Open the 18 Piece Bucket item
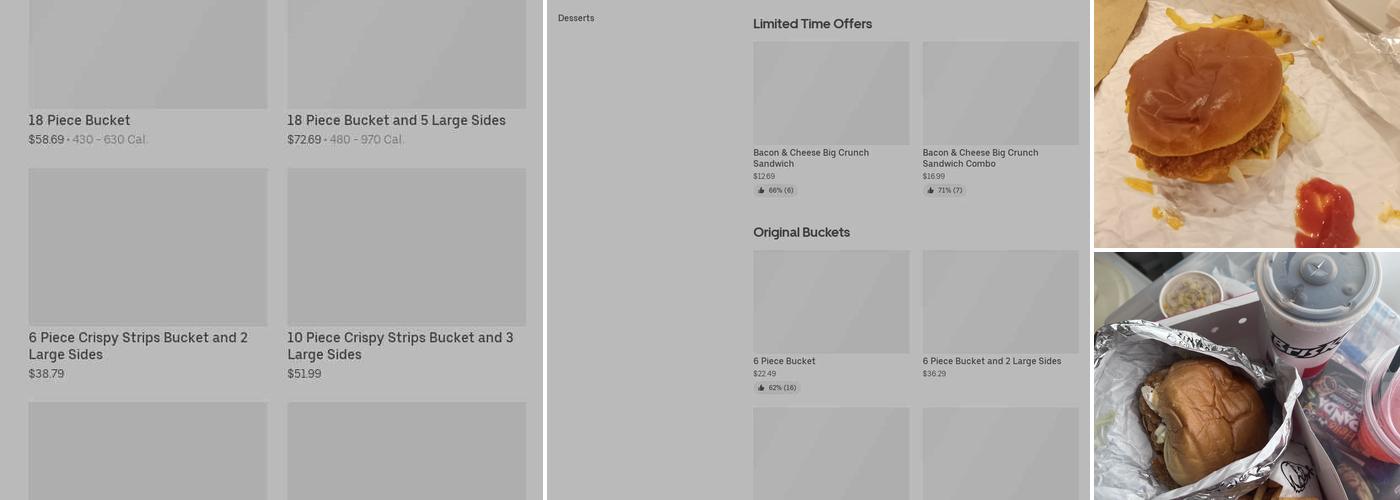1400x500 pixels. point(79,120)
